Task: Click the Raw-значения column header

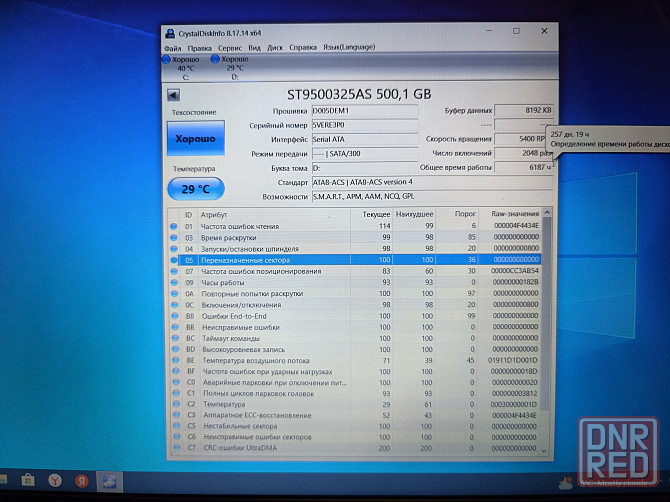Action: coord(510,214)
